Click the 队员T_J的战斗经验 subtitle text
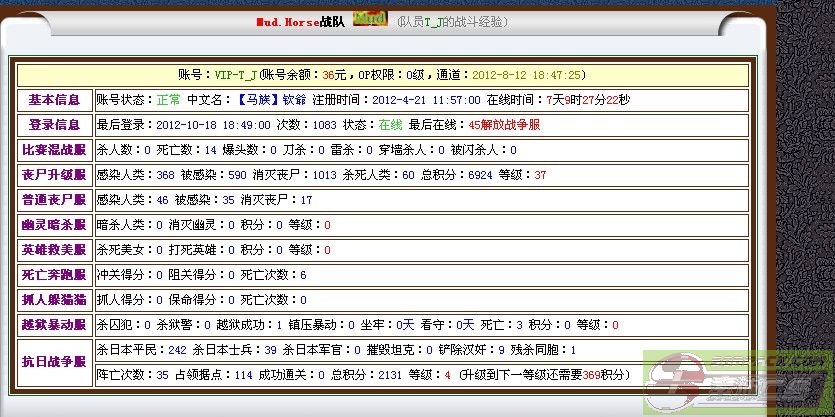The image size is (835, 417). pos(451,21)
